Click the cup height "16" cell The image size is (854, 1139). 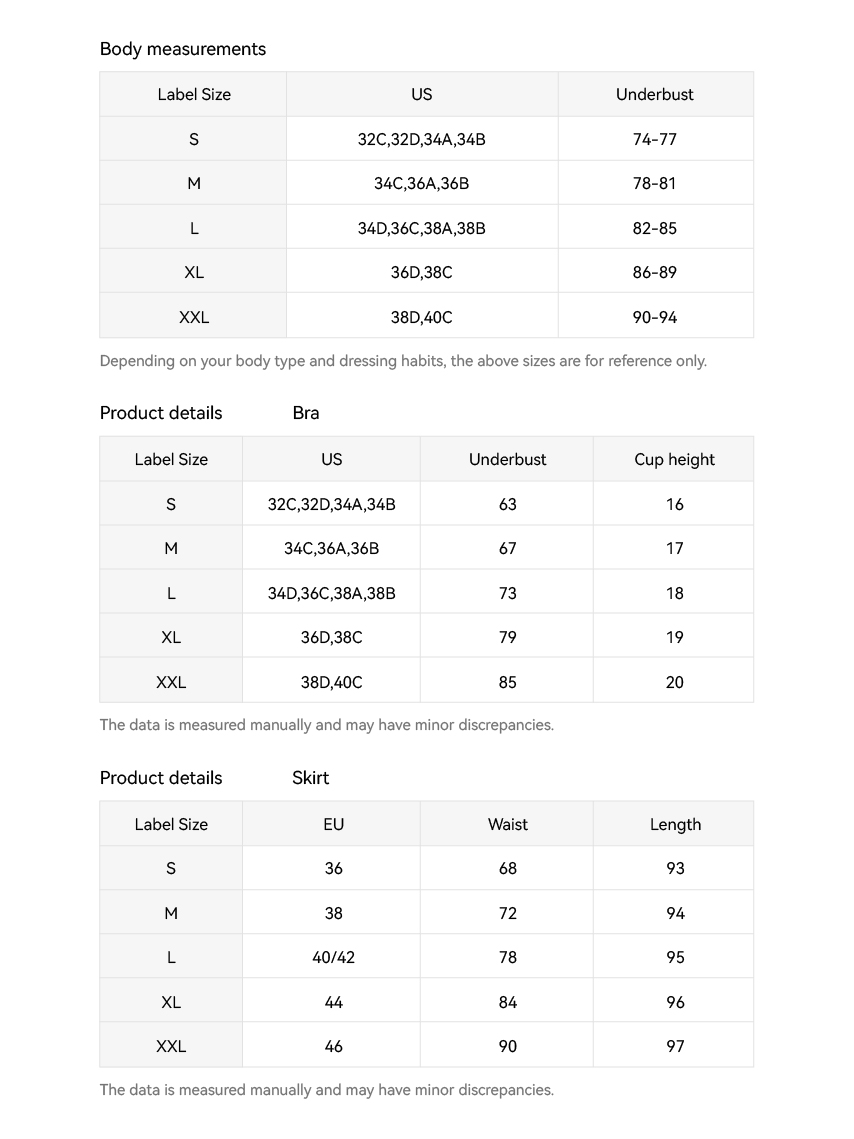674,504
